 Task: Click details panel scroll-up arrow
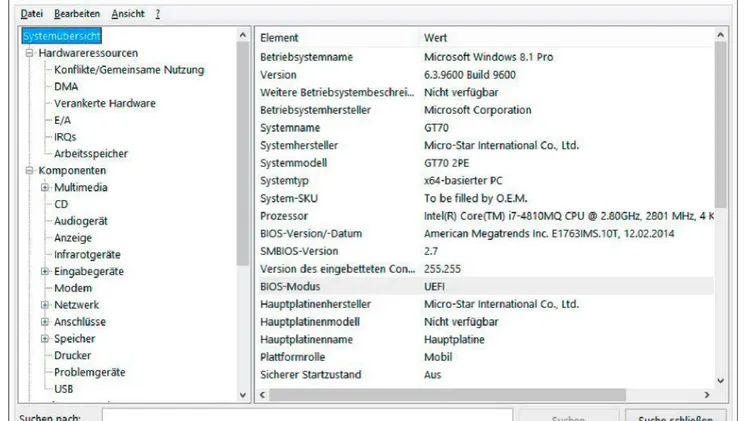click(720, 35)
